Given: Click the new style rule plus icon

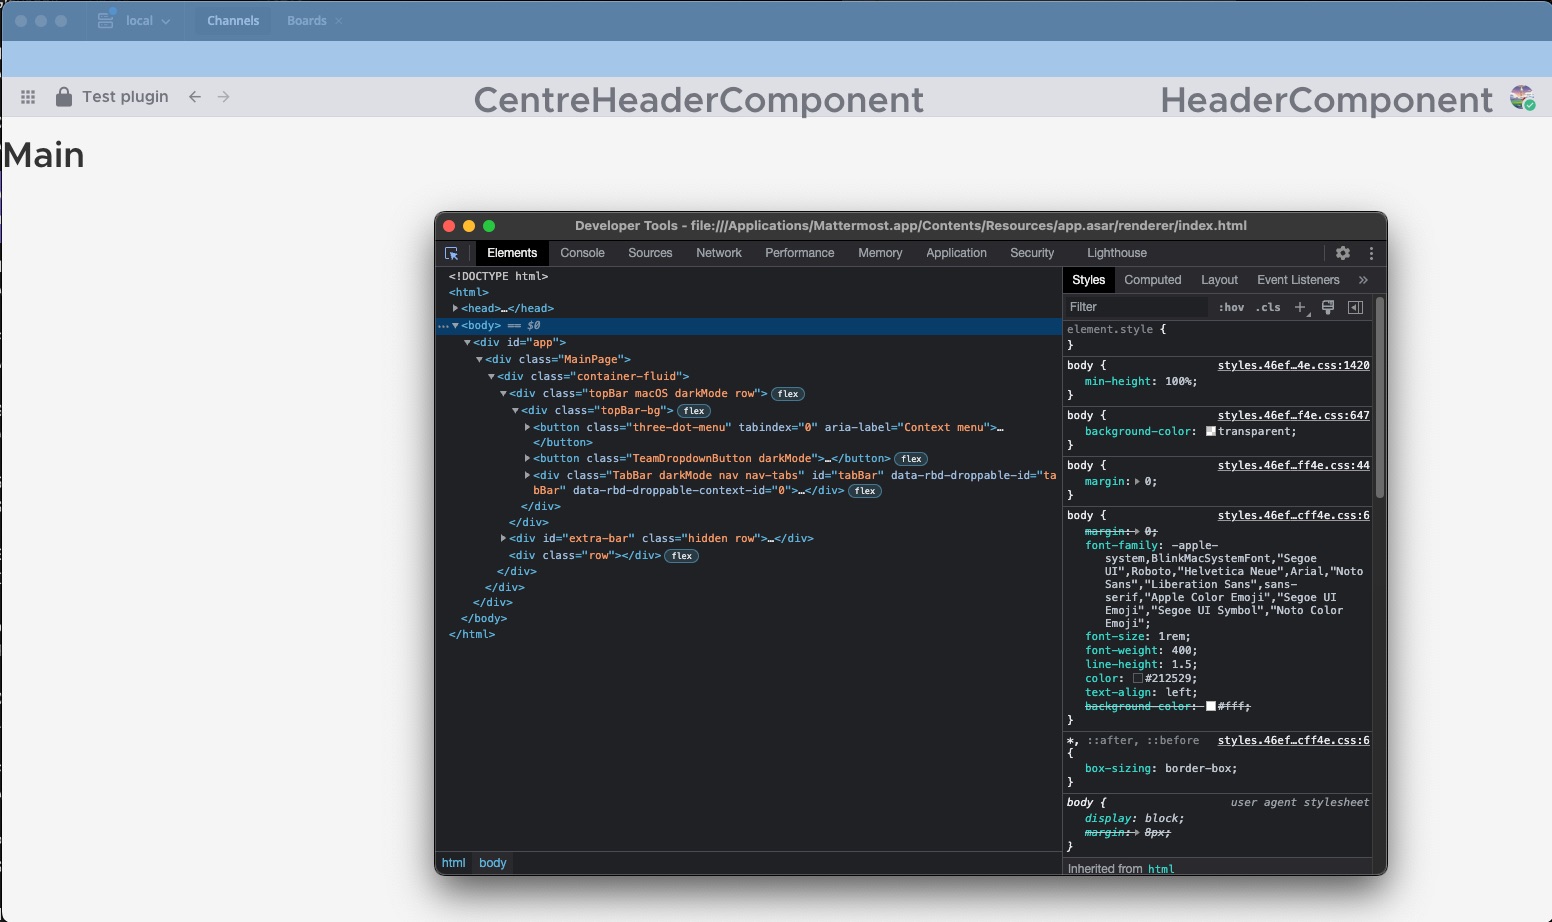Looking at the screenshot, I should [1300, 307].
